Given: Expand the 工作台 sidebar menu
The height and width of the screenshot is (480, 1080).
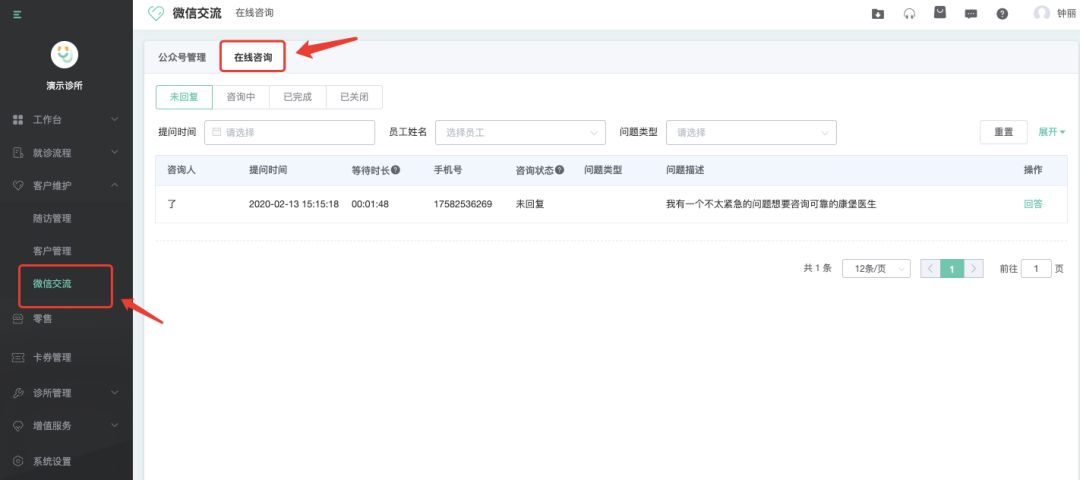Looking at the screenshot, I should pyautogui.click(x=114, y=120).
